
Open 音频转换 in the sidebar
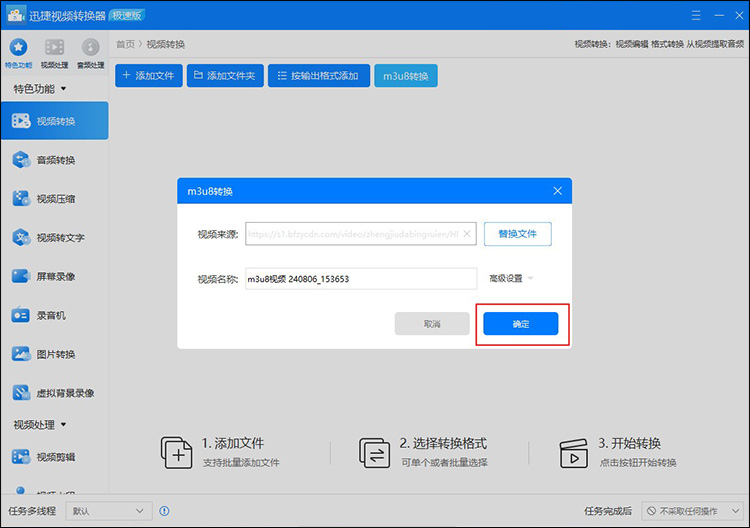point(55,160)
